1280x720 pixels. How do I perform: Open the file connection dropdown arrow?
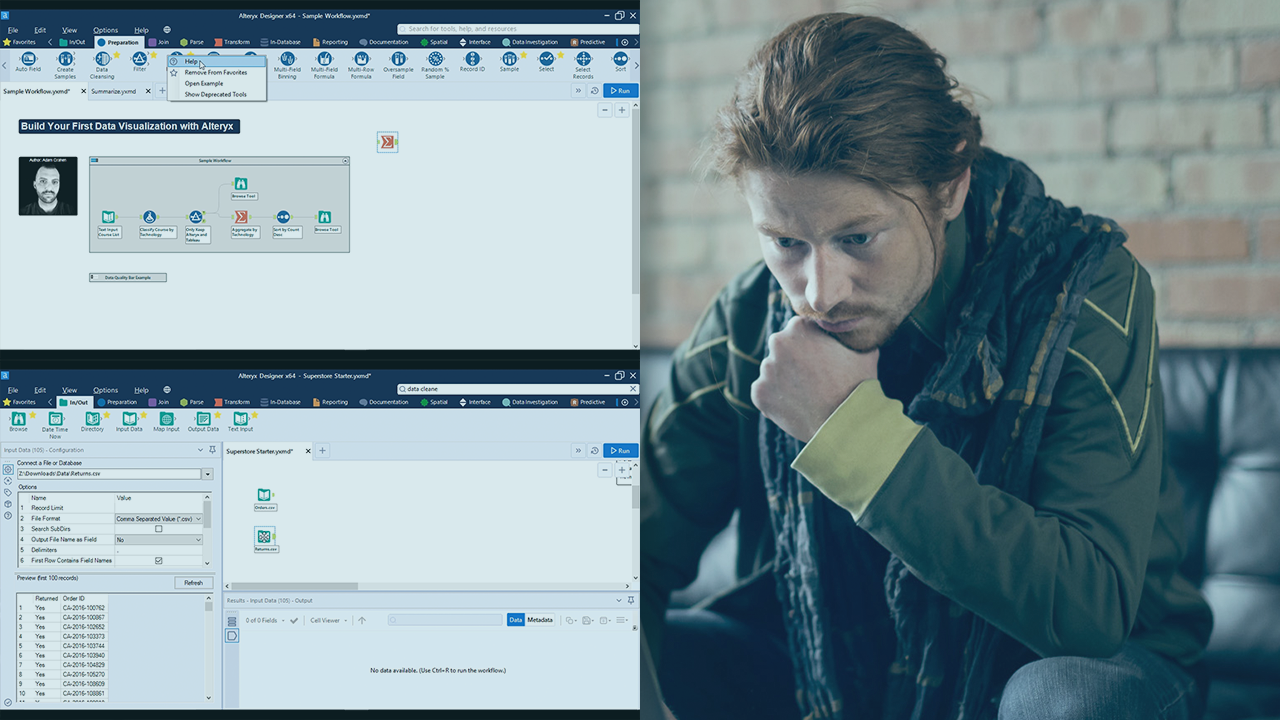pyautogui.click(x=207, y=474)
